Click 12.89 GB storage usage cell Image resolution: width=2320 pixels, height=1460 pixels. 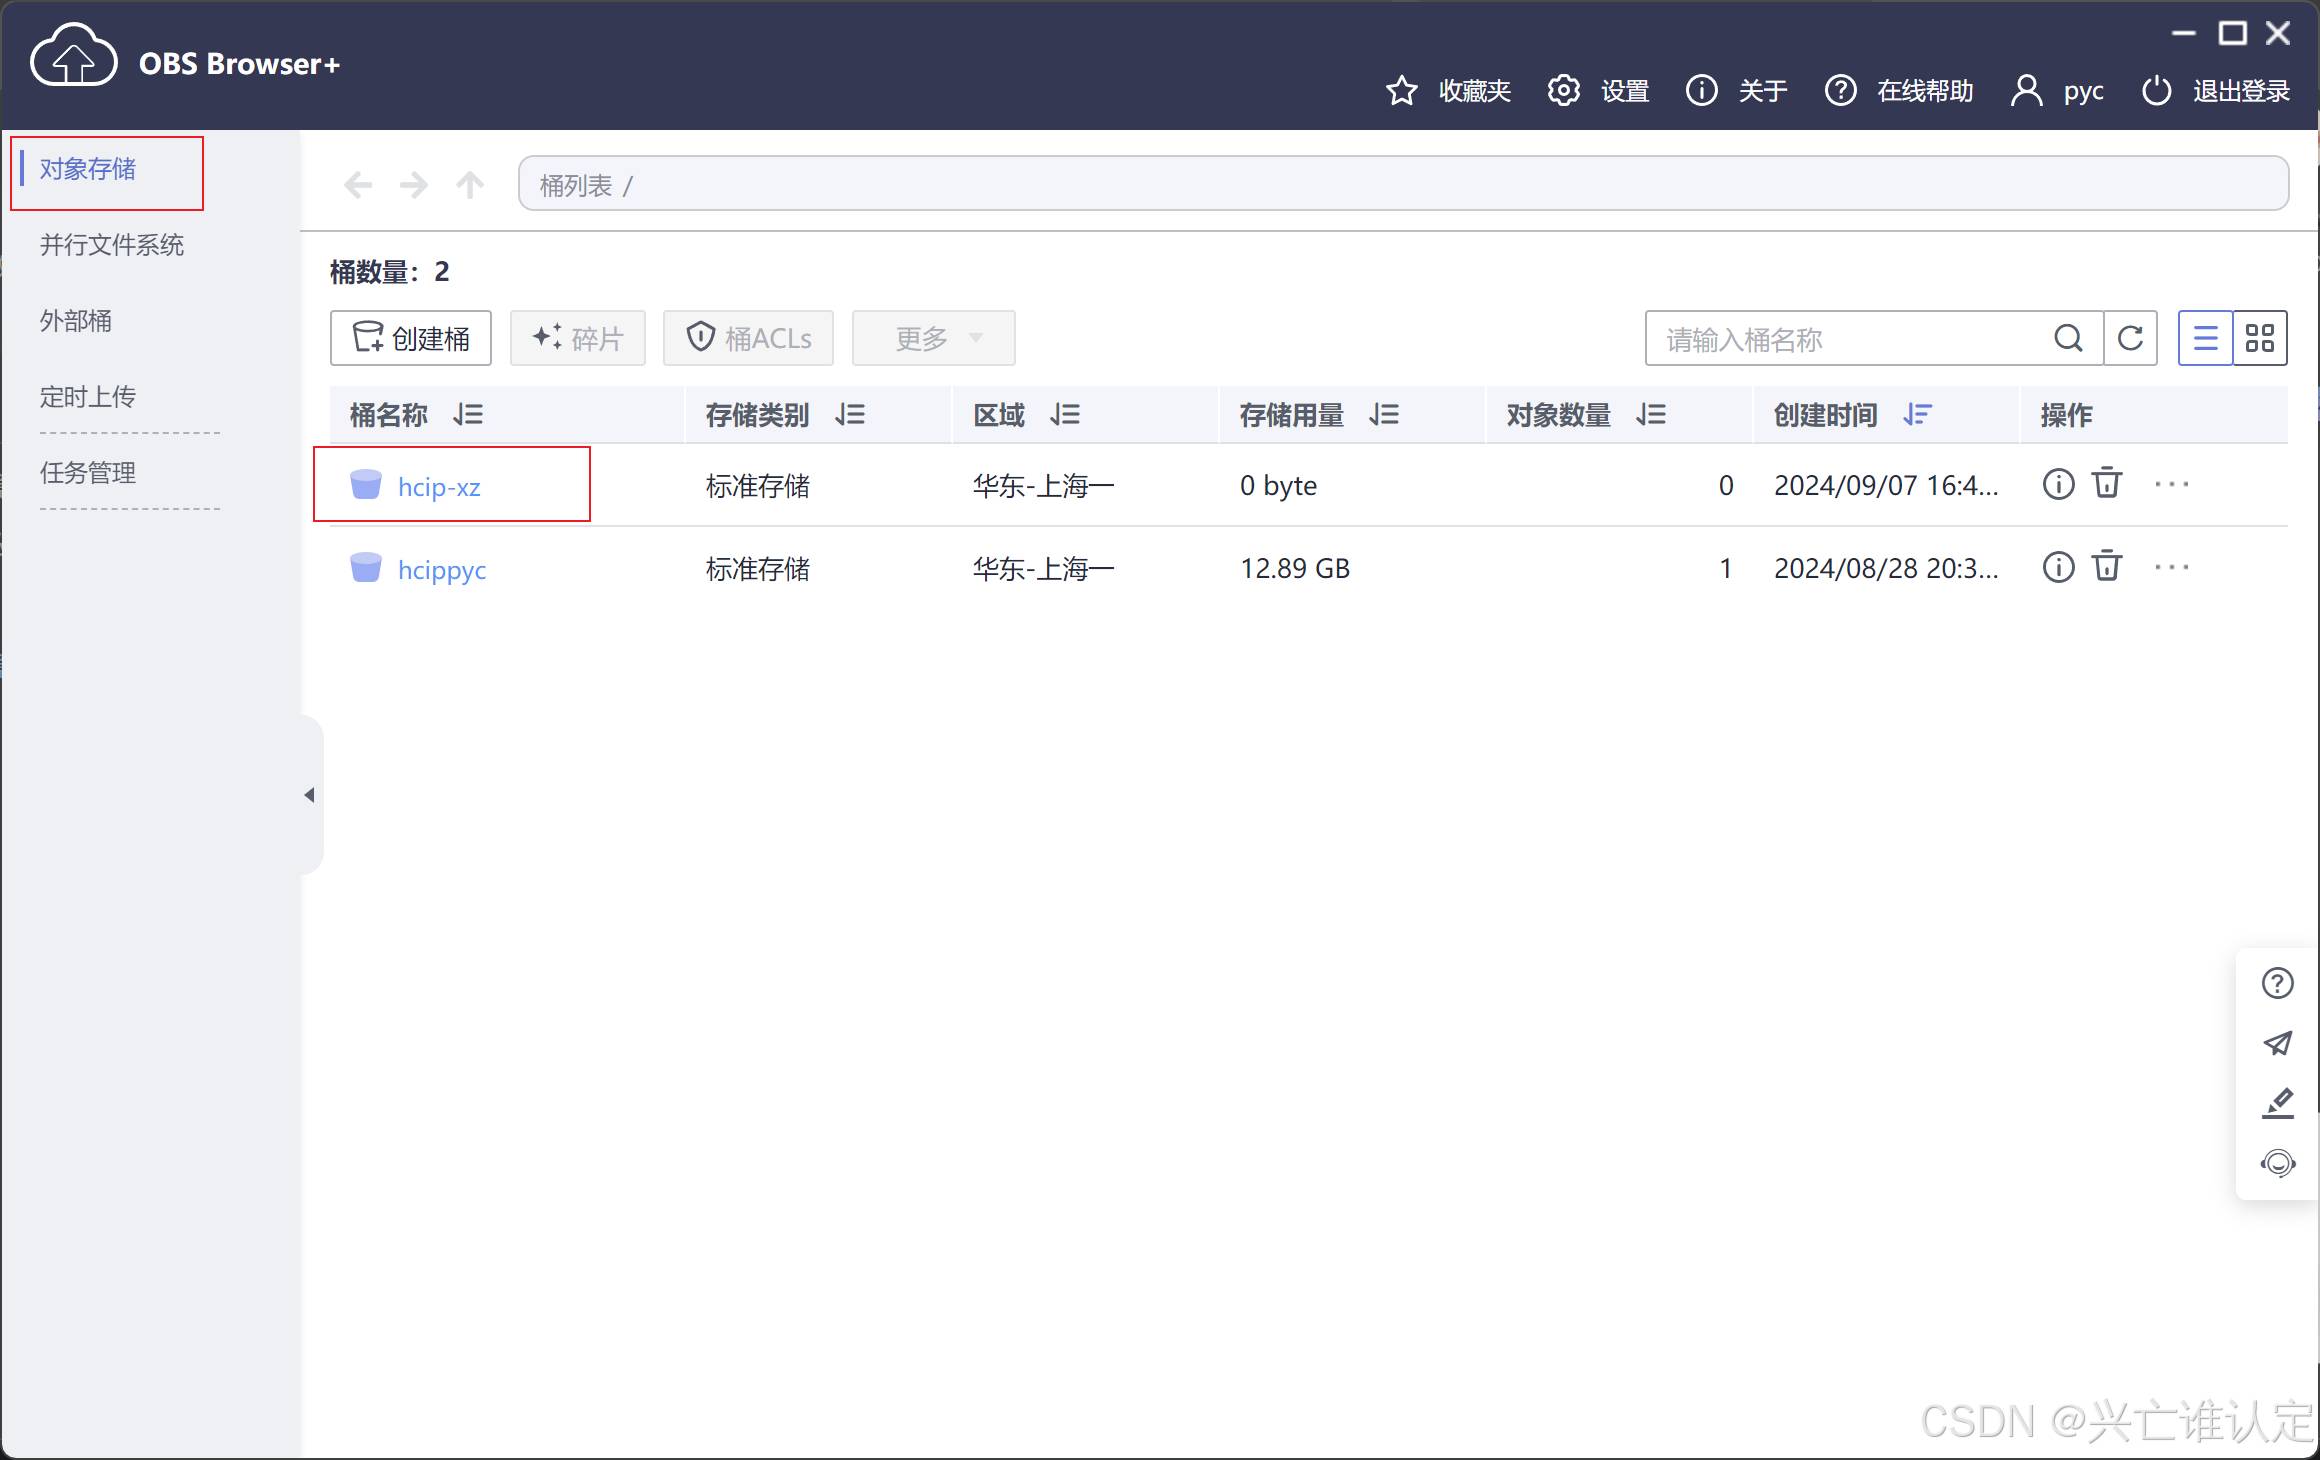point(1295,568)
